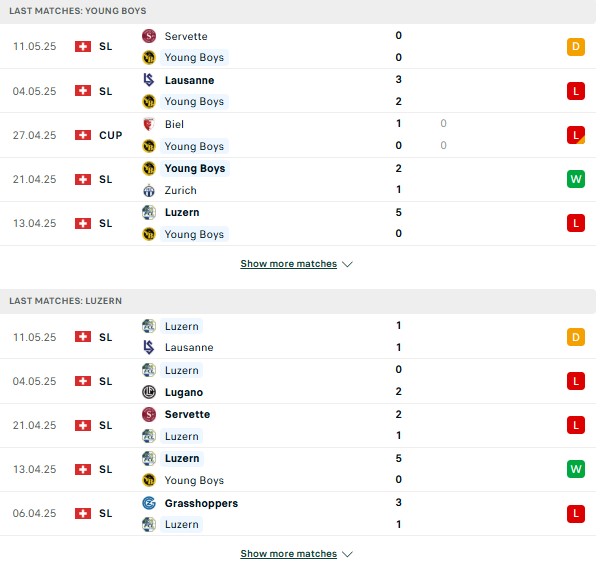This screenshot has height=569, width=602.
Task: Click the green W badge for Luzern 5-0 win
Action: click(x=576, y=469)
